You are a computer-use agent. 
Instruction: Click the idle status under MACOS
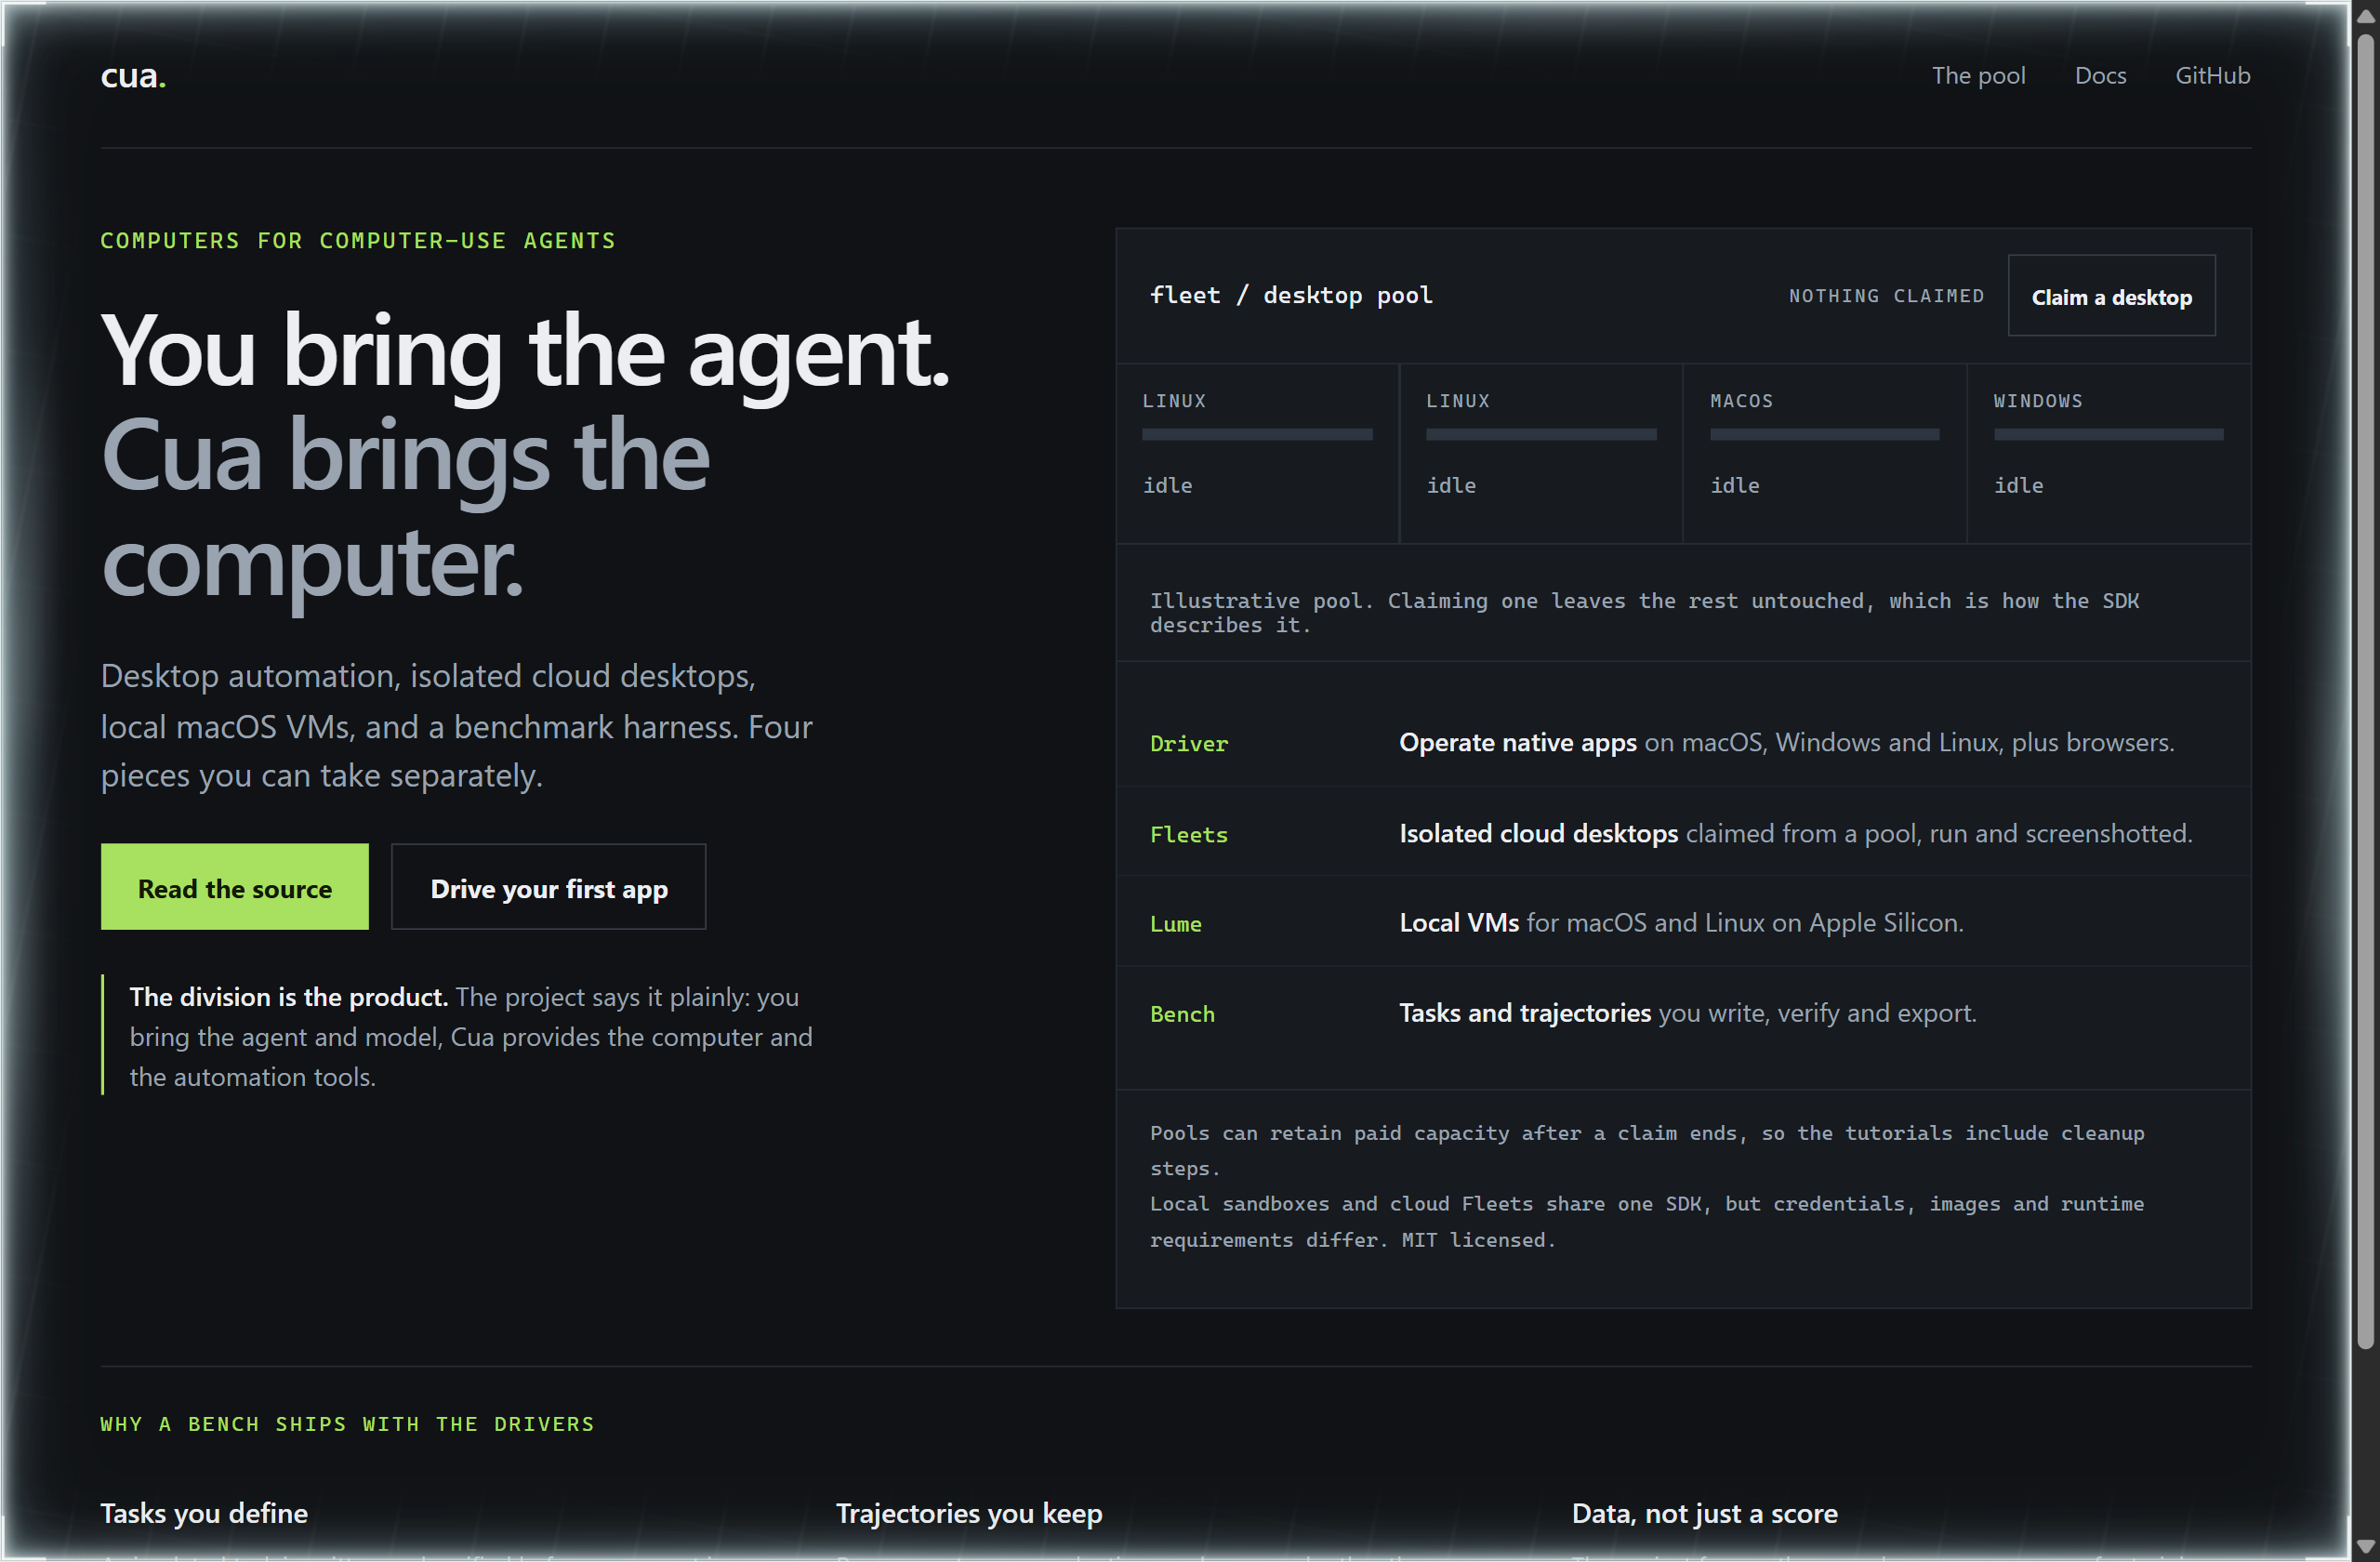tap(1734, 486)
